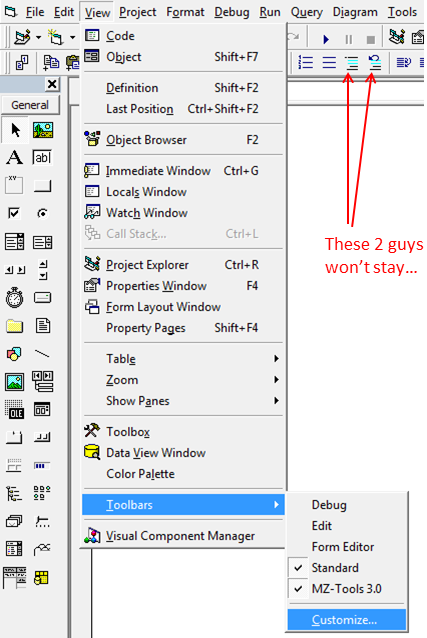Select the OLE container control

coord(14,409)
